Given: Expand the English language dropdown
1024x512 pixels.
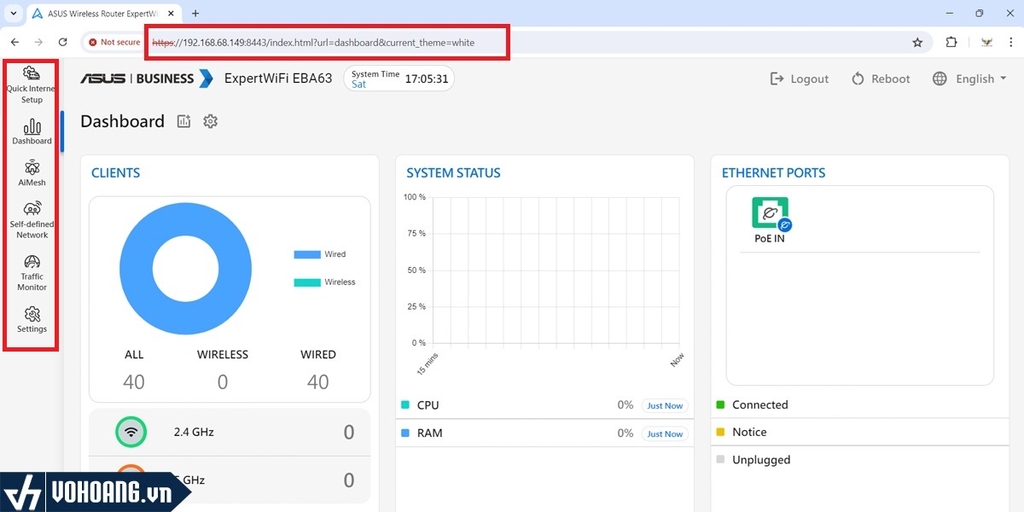Looking at the screenshot, I should coord(969,79).
